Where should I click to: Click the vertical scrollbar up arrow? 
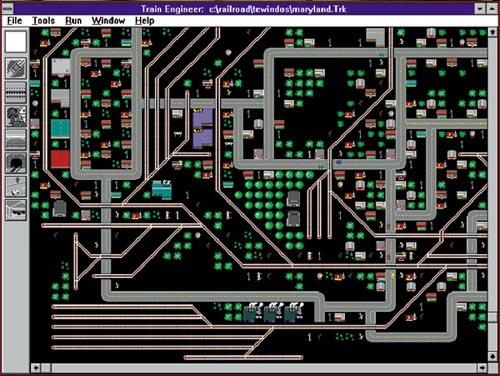pyautogui.click(x=492, y=32)
